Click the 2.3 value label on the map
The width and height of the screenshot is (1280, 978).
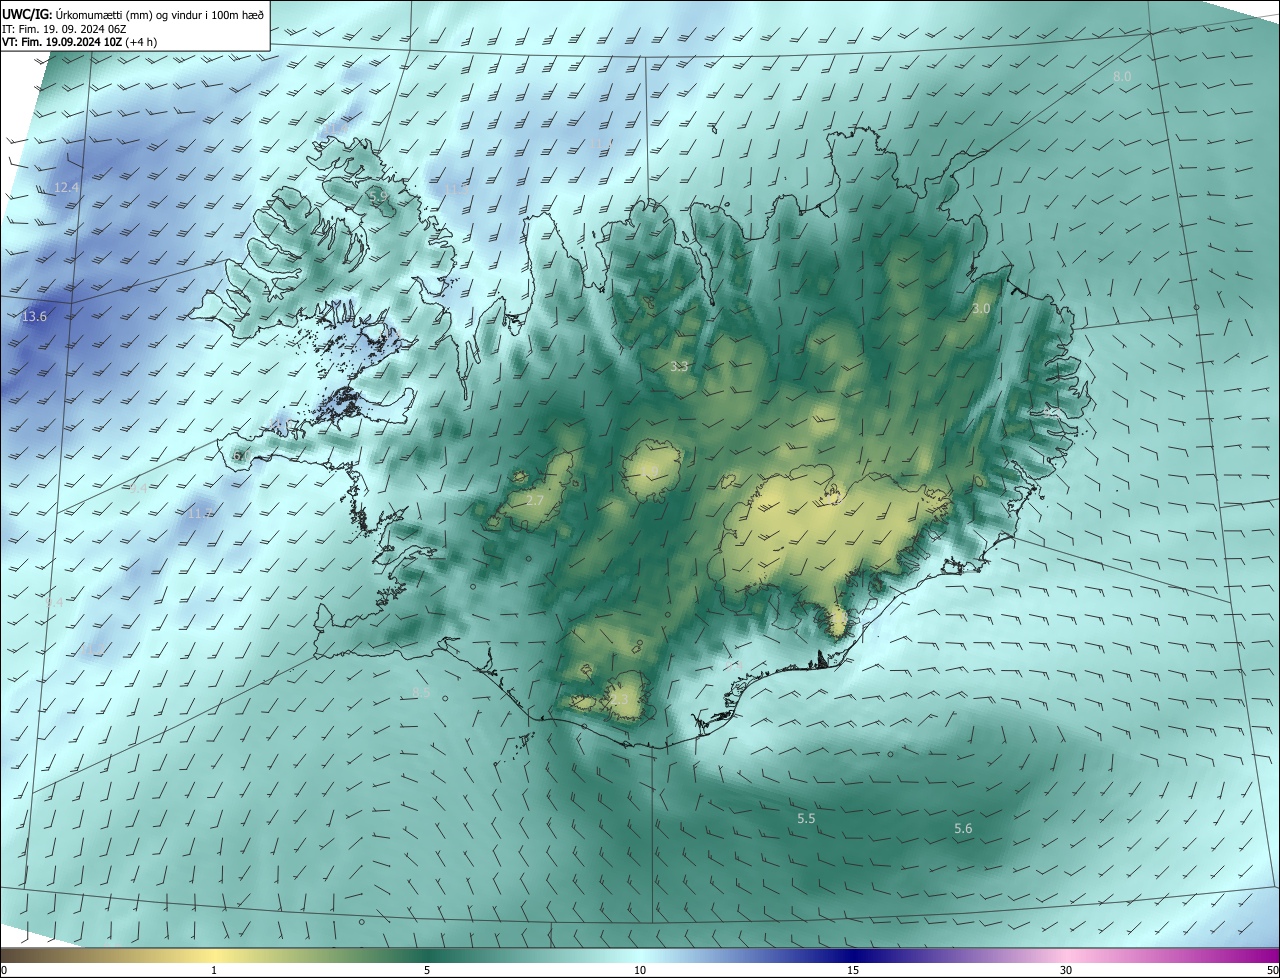coord(619,701)
